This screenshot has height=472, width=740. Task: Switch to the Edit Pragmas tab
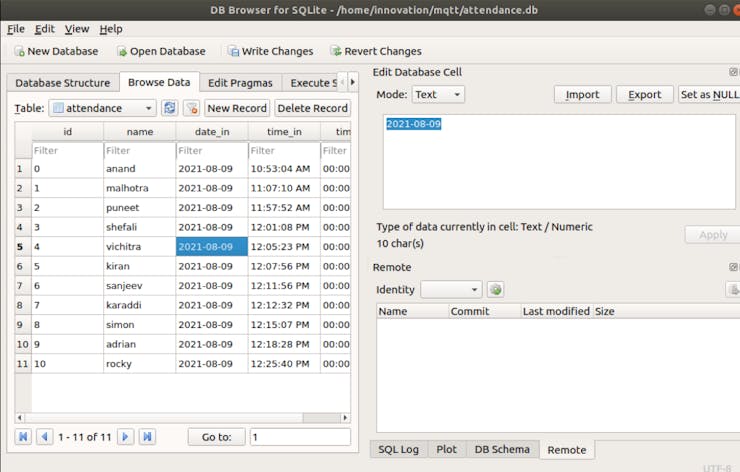240,83
